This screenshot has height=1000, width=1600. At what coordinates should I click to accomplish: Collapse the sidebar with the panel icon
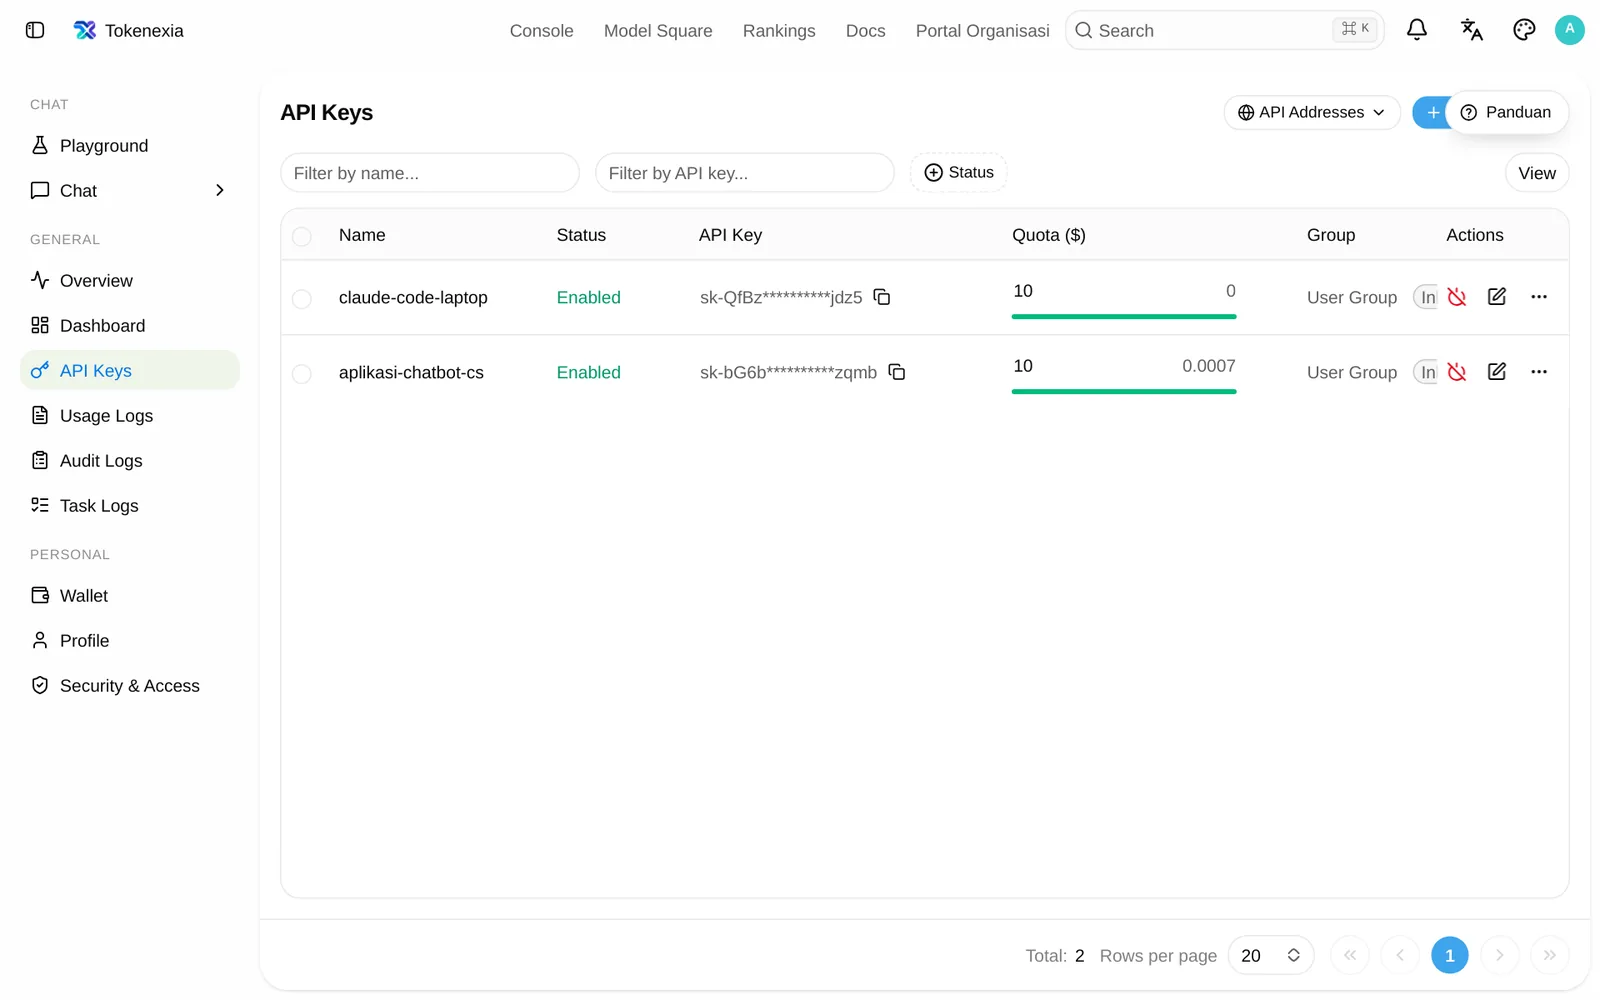click(35, 30)
